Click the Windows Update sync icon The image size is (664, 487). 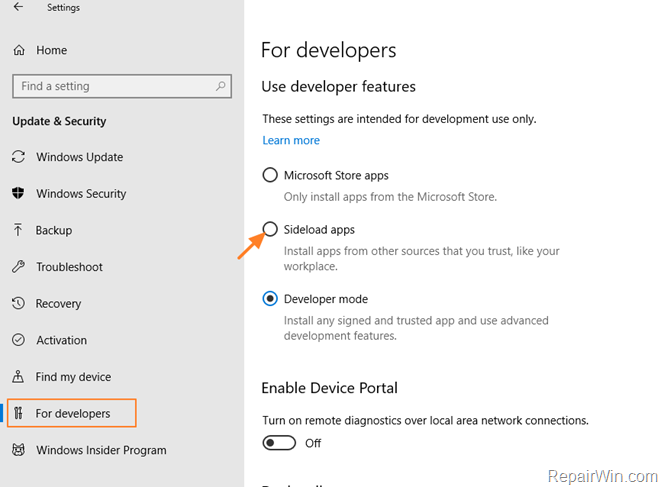(x=18, y=157)
